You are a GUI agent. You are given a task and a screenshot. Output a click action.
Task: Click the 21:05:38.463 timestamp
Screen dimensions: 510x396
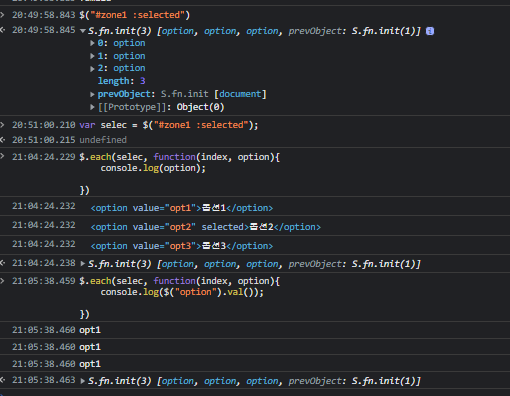pyautogui.click(x=44, y=380)
